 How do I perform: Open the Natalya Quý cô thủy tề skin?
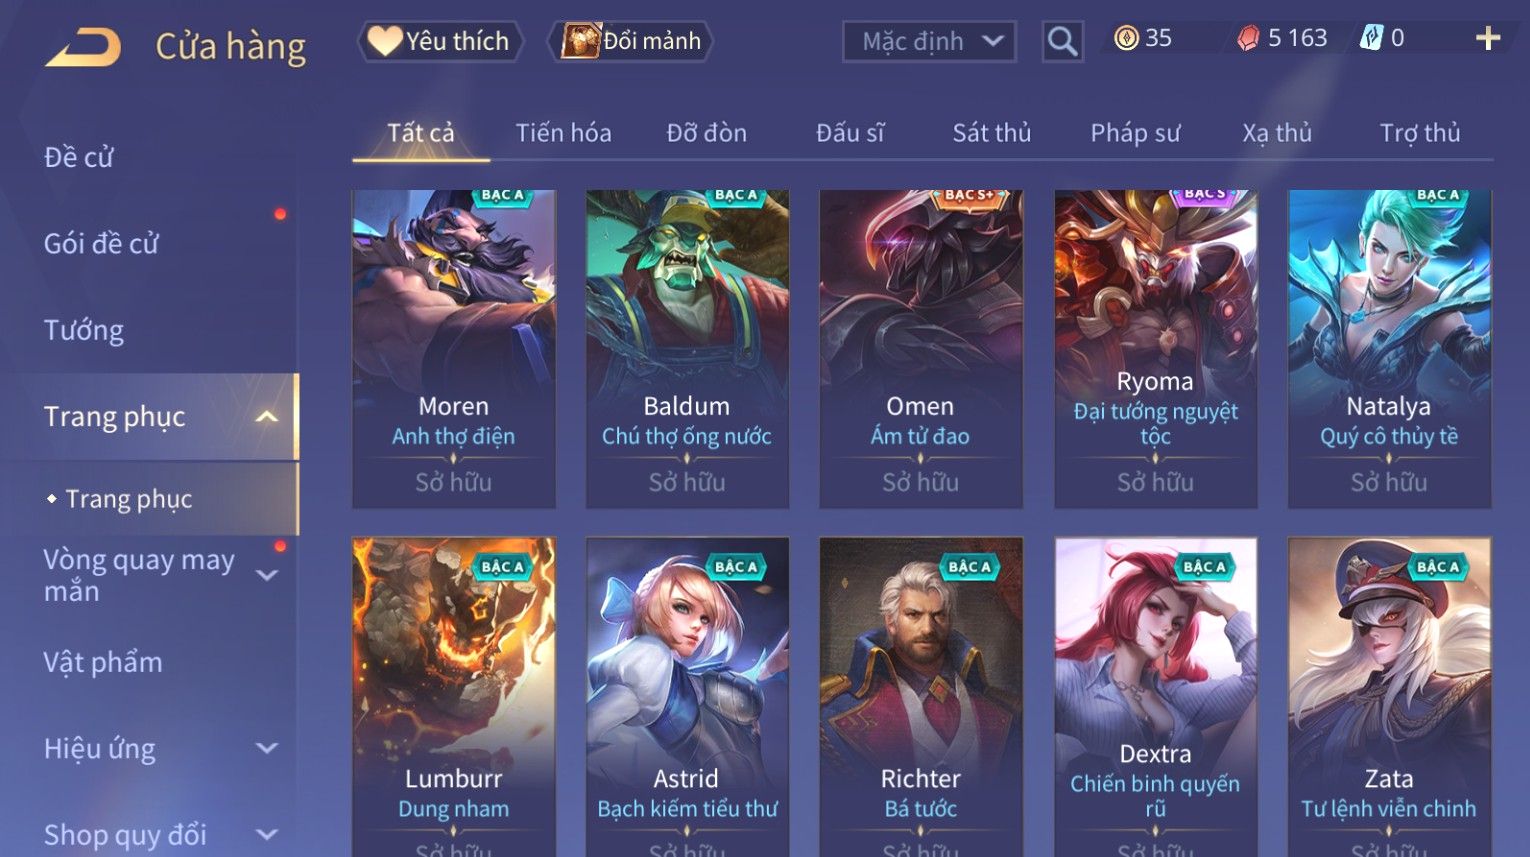pos(1389,349)
